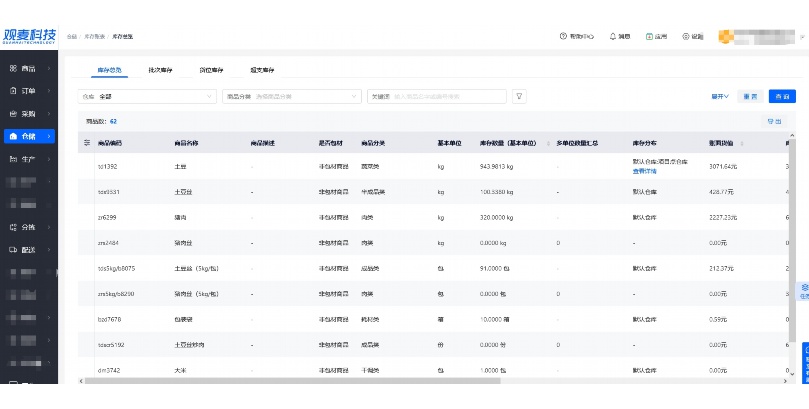This screenshot has width=809, height=409.
Task: Click the 商品名称 column header
Action: pos(187,143)
